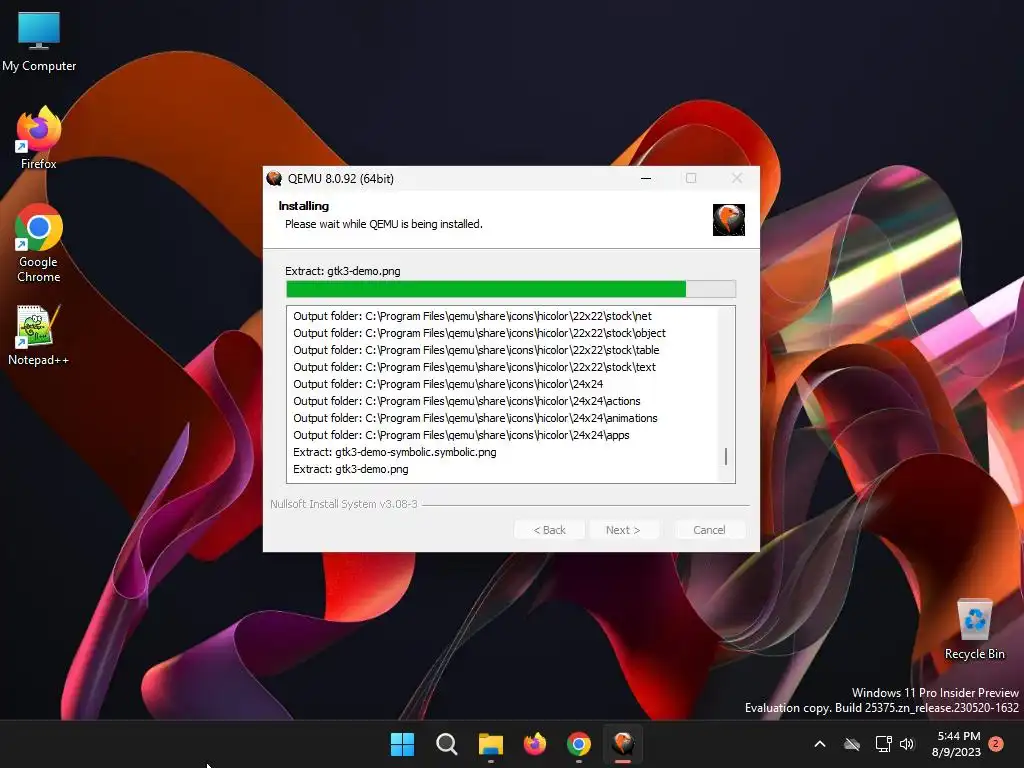1024x768 pixels.
Task: Click the Nullsoft Install System v3.08-3 label
Action: 344,504
